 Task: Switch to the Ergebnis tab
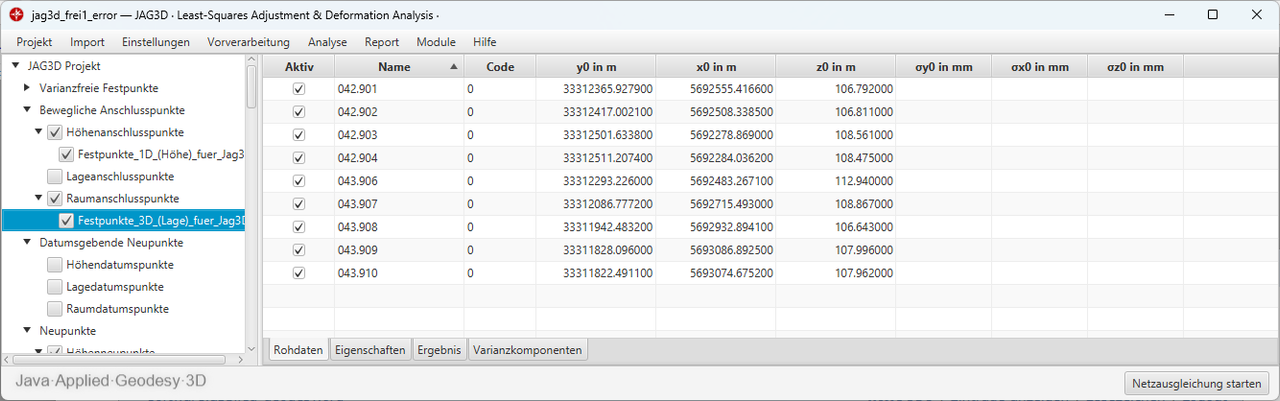click(439, 350)
